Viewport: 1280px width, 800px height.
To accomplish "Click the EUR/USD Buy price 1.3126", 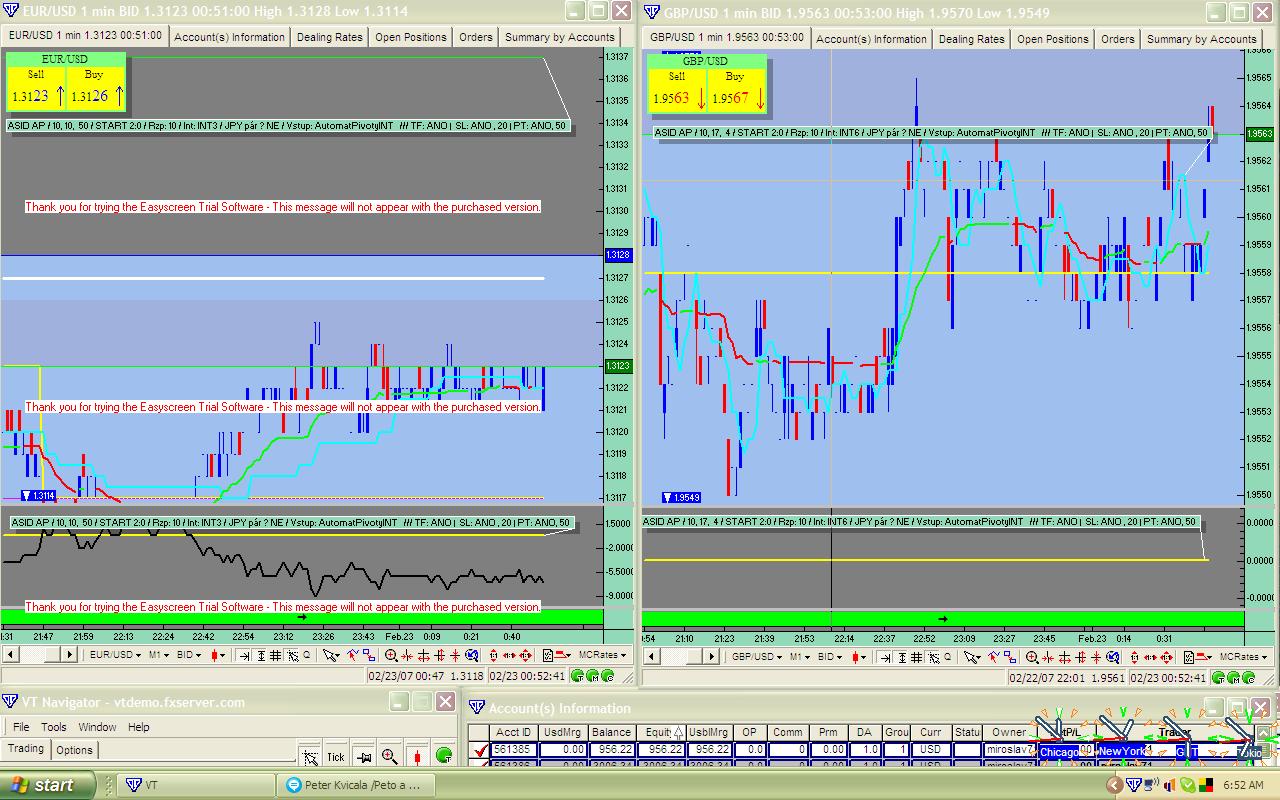I will click(x=90, y=96).
